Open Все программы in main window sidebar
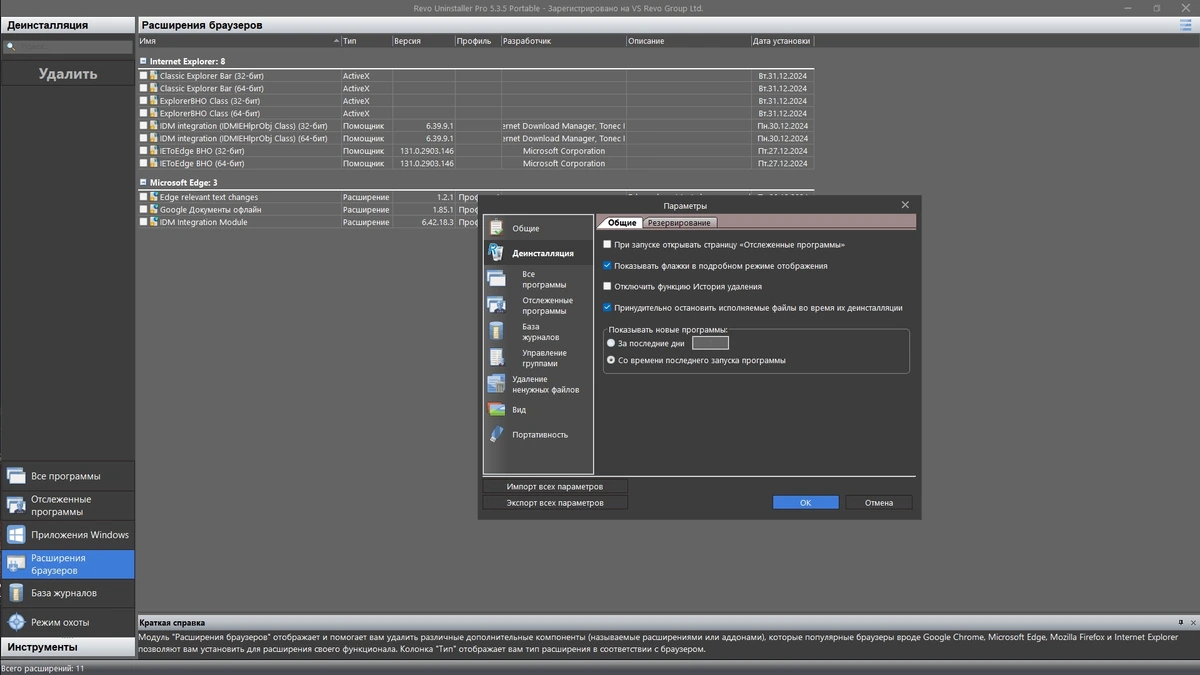Image resolution: width=1200 pixels, height=675 pixels. 67,476
